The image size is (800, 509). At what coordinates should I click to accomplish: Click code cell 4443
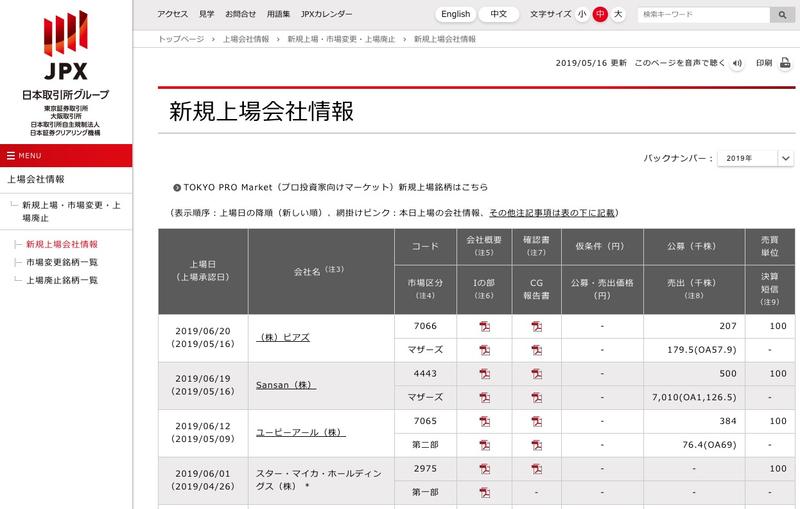425,373
